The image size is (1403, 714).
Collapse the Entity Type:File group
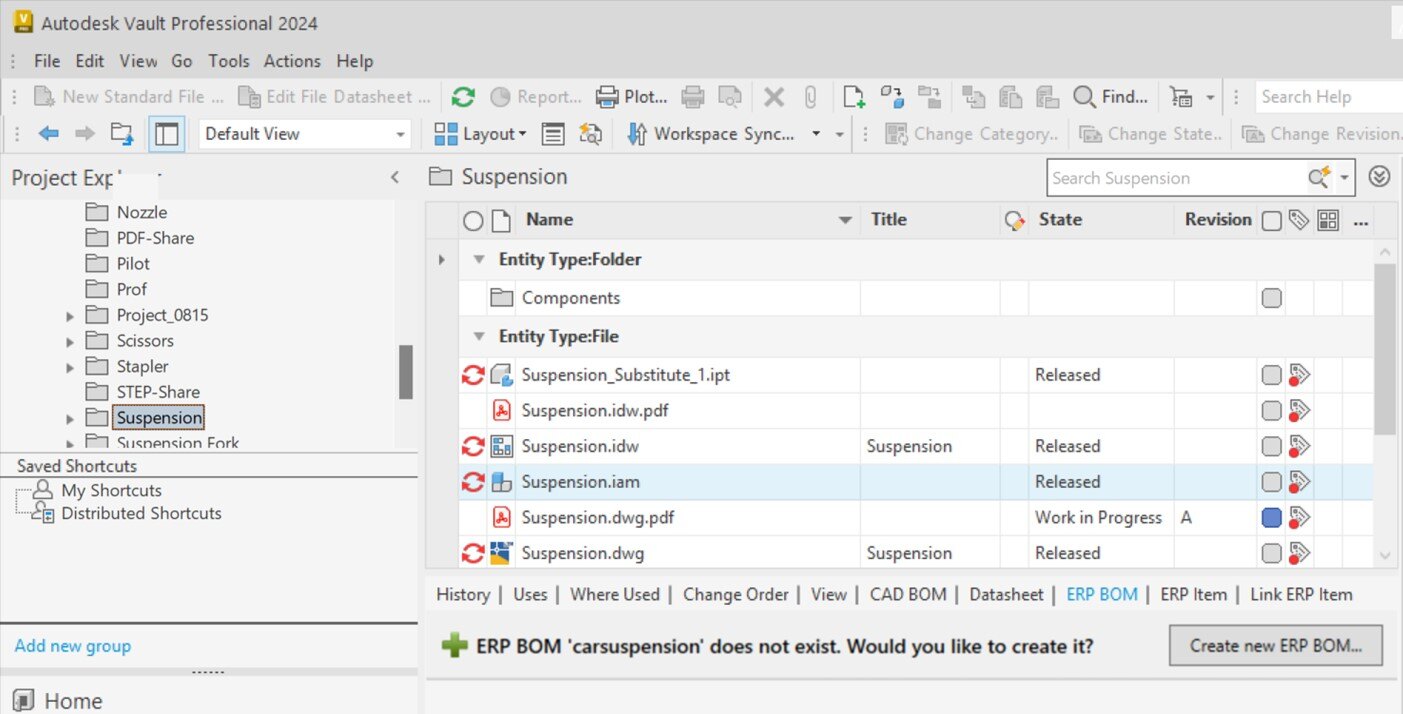[x=478, y=336]
